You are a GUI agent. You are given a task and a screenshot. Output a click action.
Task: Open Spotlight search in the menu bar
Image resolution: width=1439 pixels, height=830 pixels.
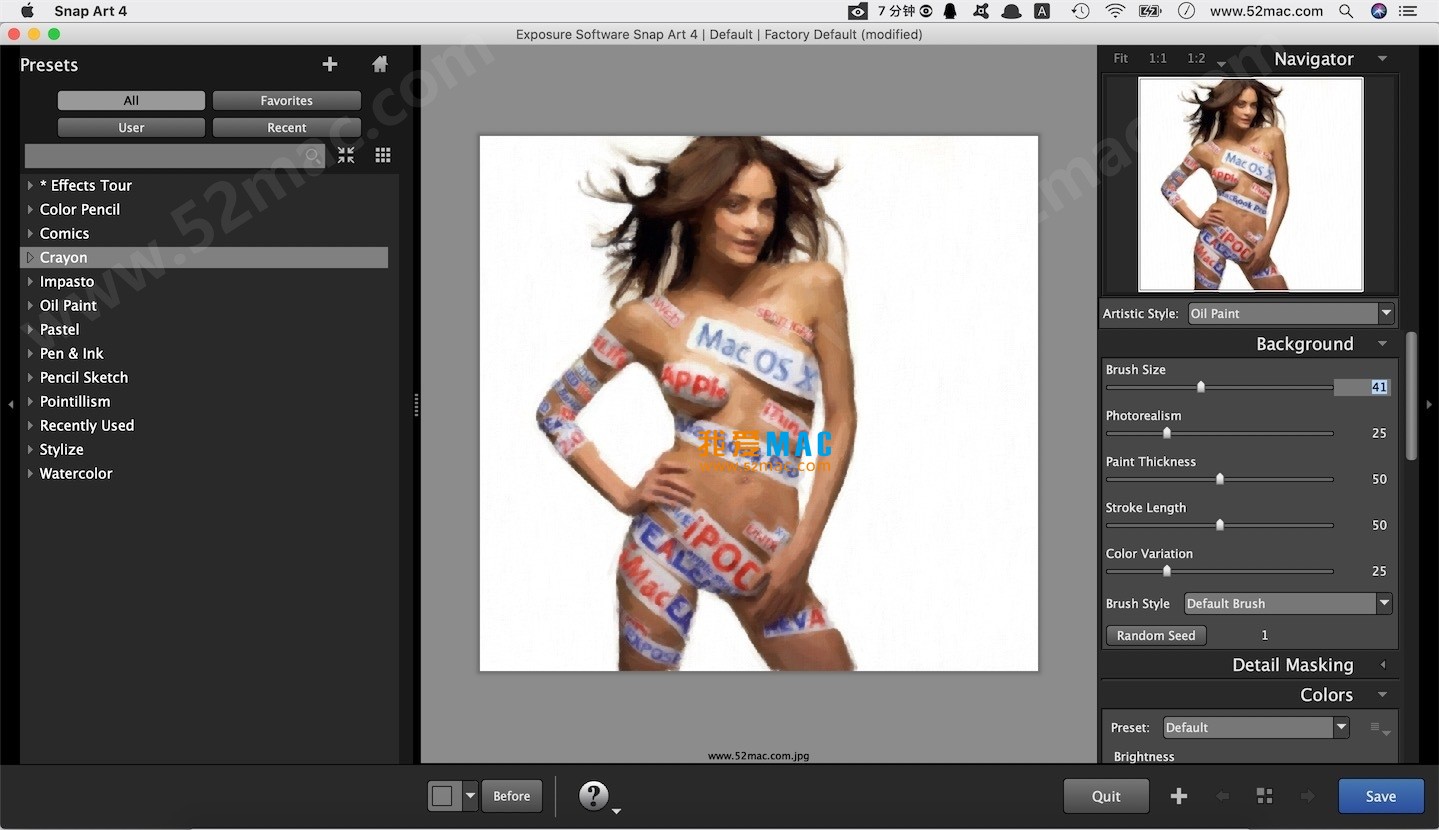pyautogui.click(x=1346, y=11)
